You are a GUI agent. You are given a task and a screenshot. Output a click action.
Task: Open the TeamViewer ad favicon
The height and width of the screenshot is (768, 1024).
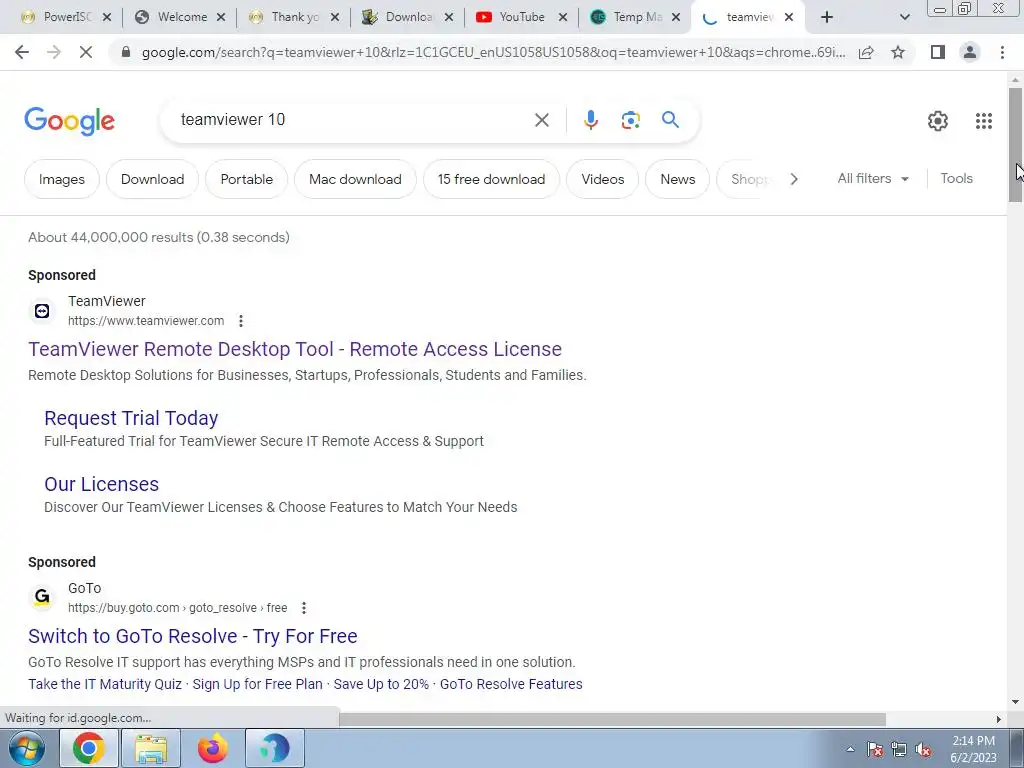(x=42, y=311)
